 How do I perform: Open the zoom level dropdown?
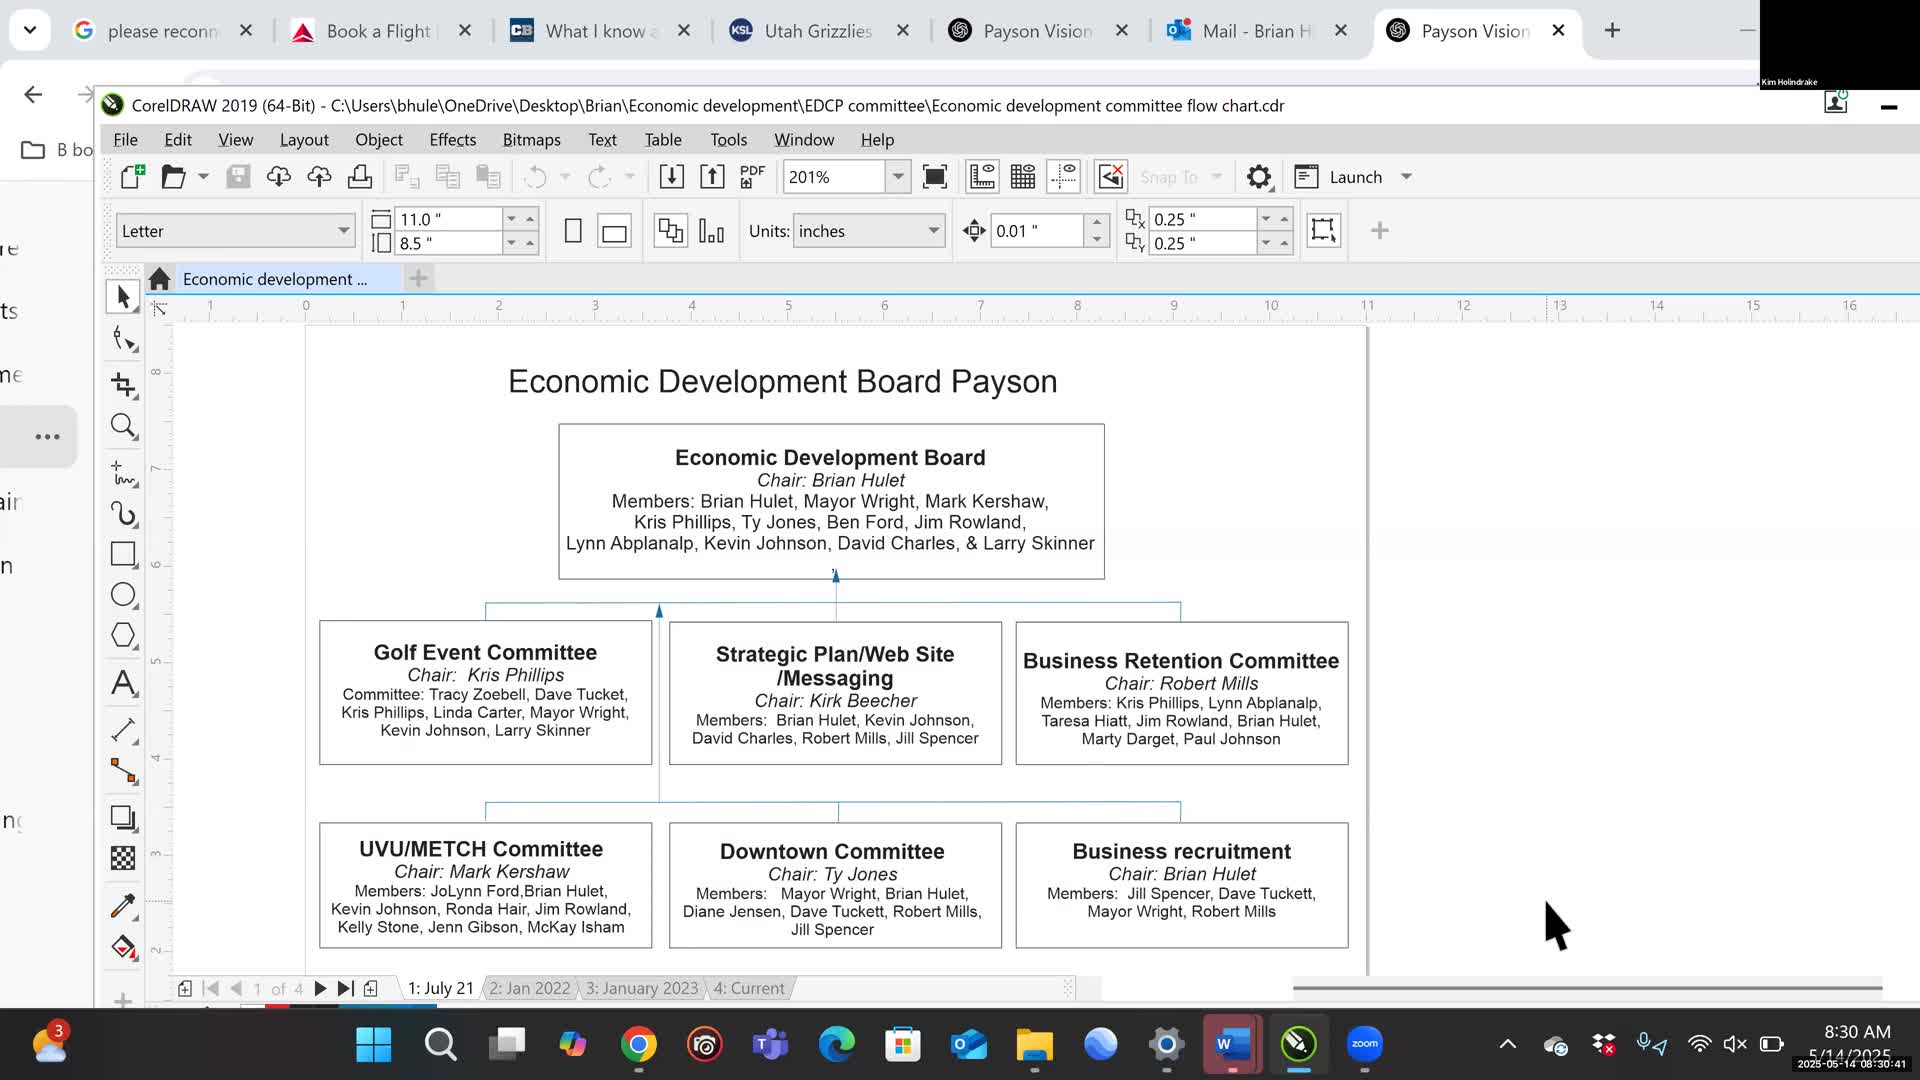click(898, 177)
